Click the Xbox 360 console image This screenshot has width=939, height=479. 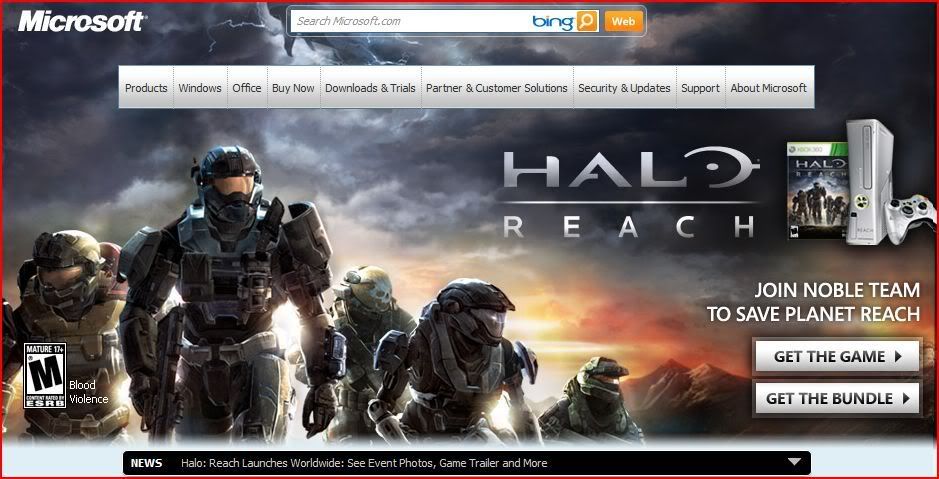click(x=867, y=180)
